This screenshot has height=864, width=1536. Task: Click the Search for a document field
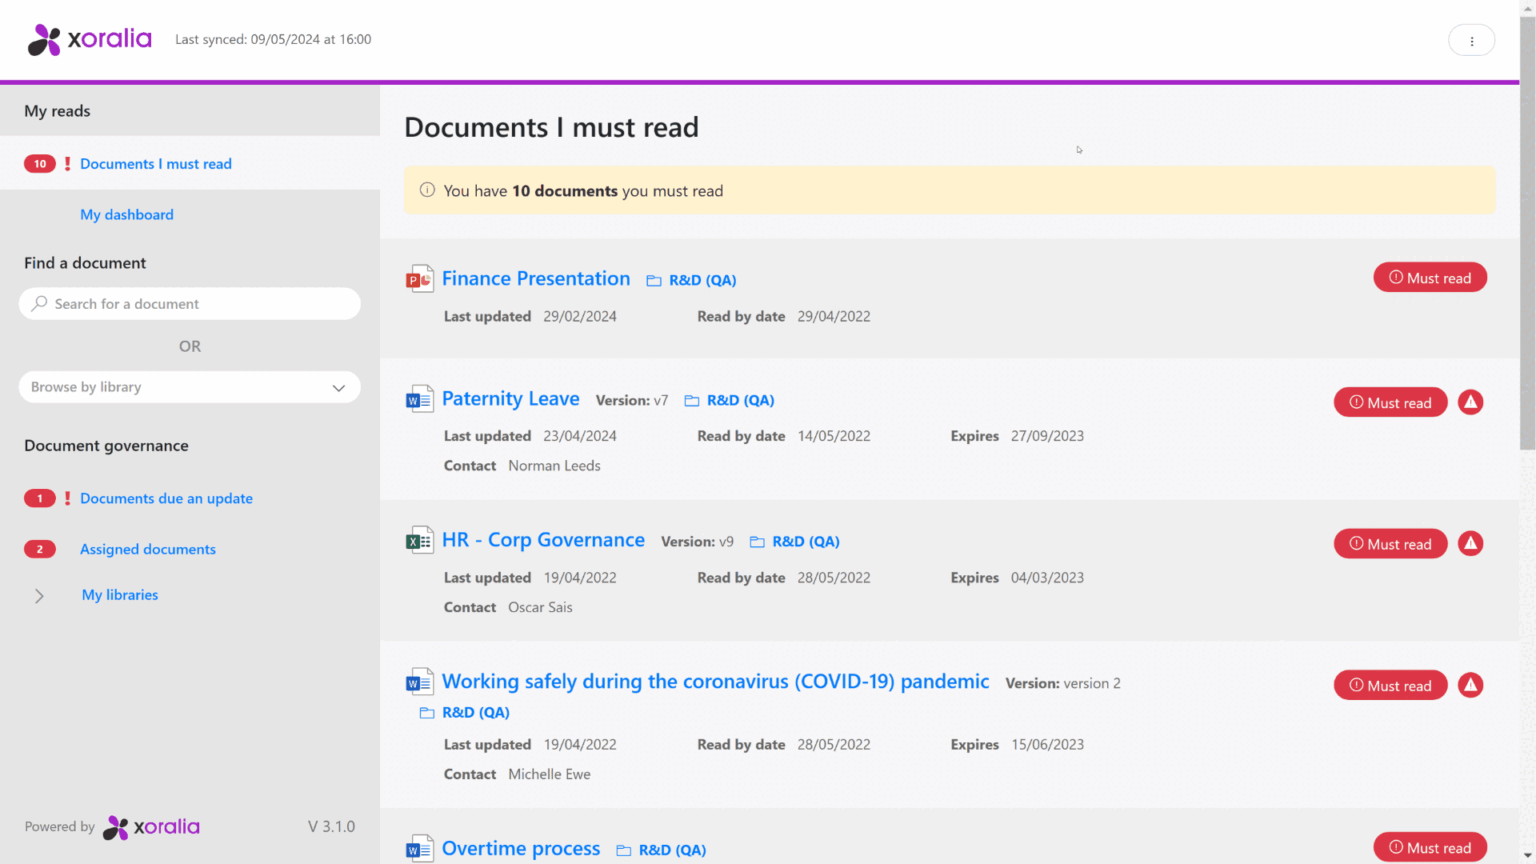click(x=189, y=304)
